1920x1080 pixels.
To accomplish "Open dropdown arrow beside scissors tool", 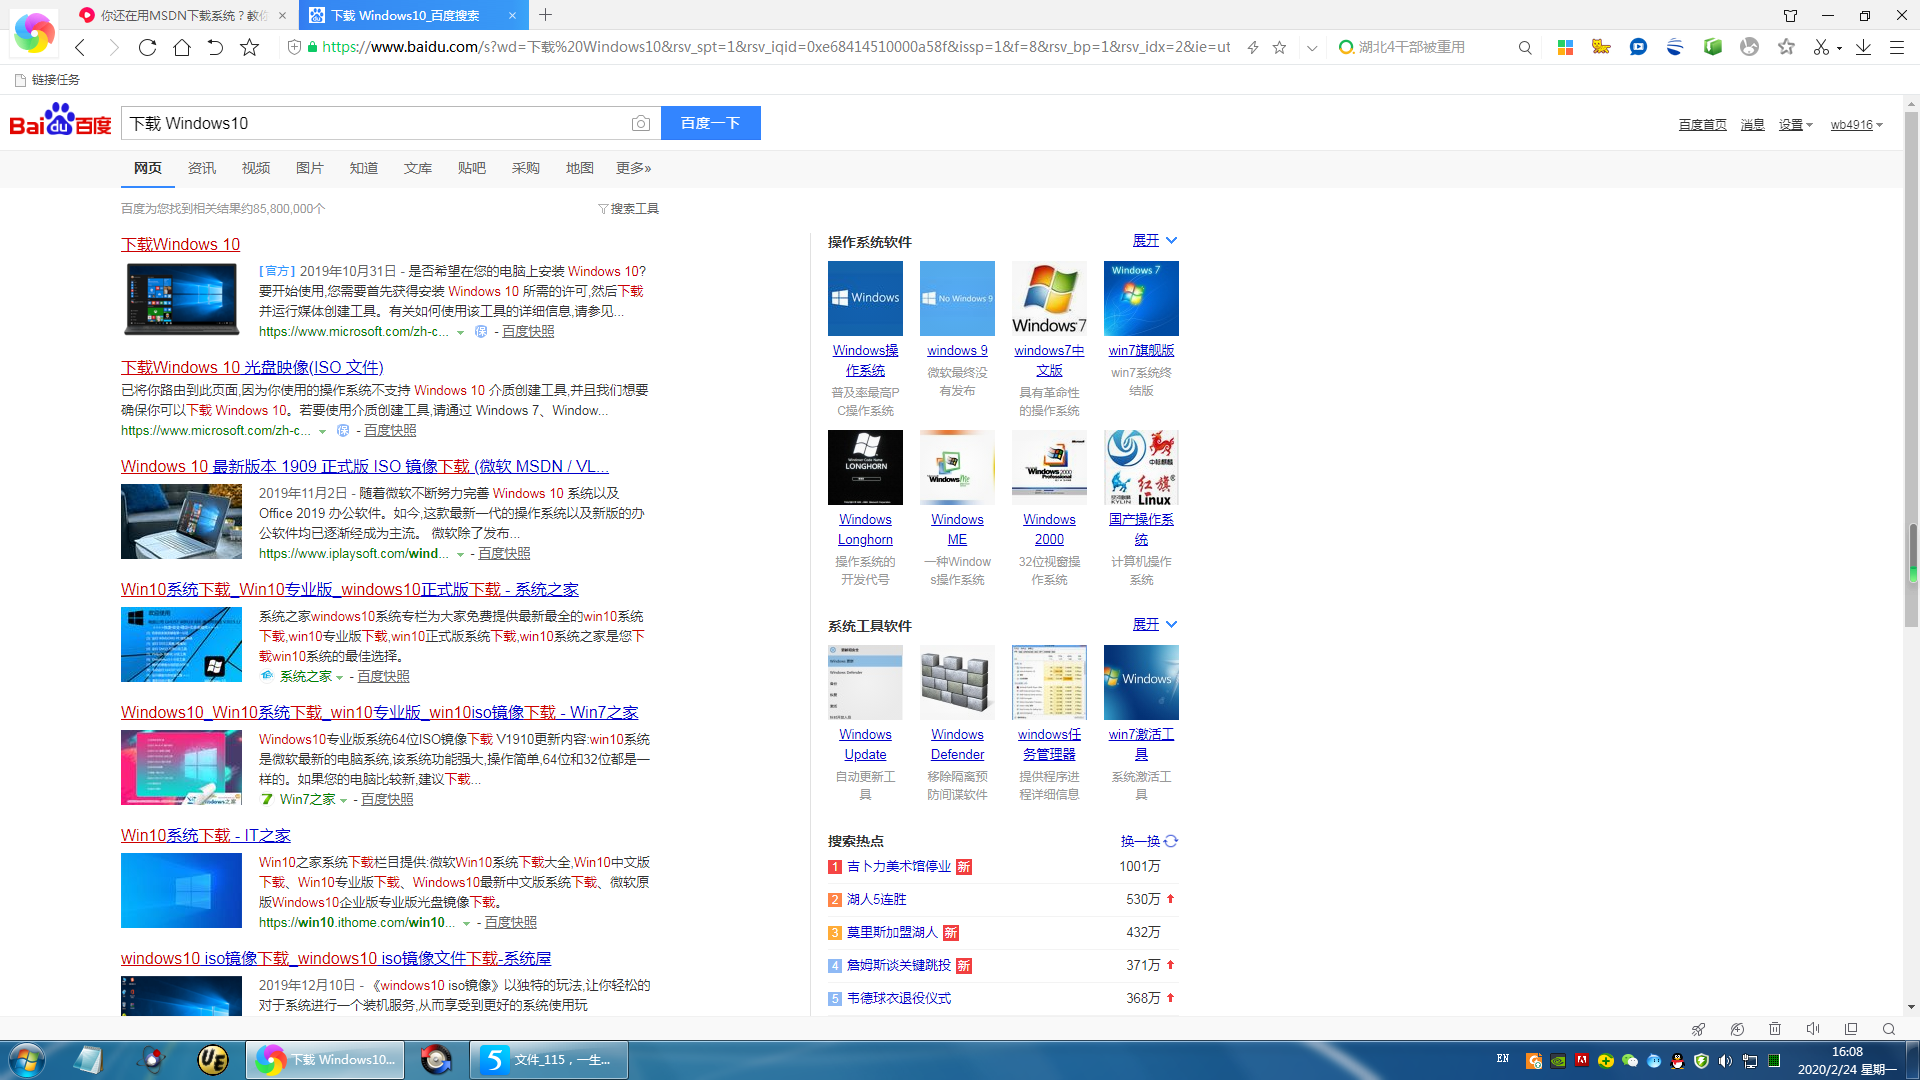I will pos(1840,48).
